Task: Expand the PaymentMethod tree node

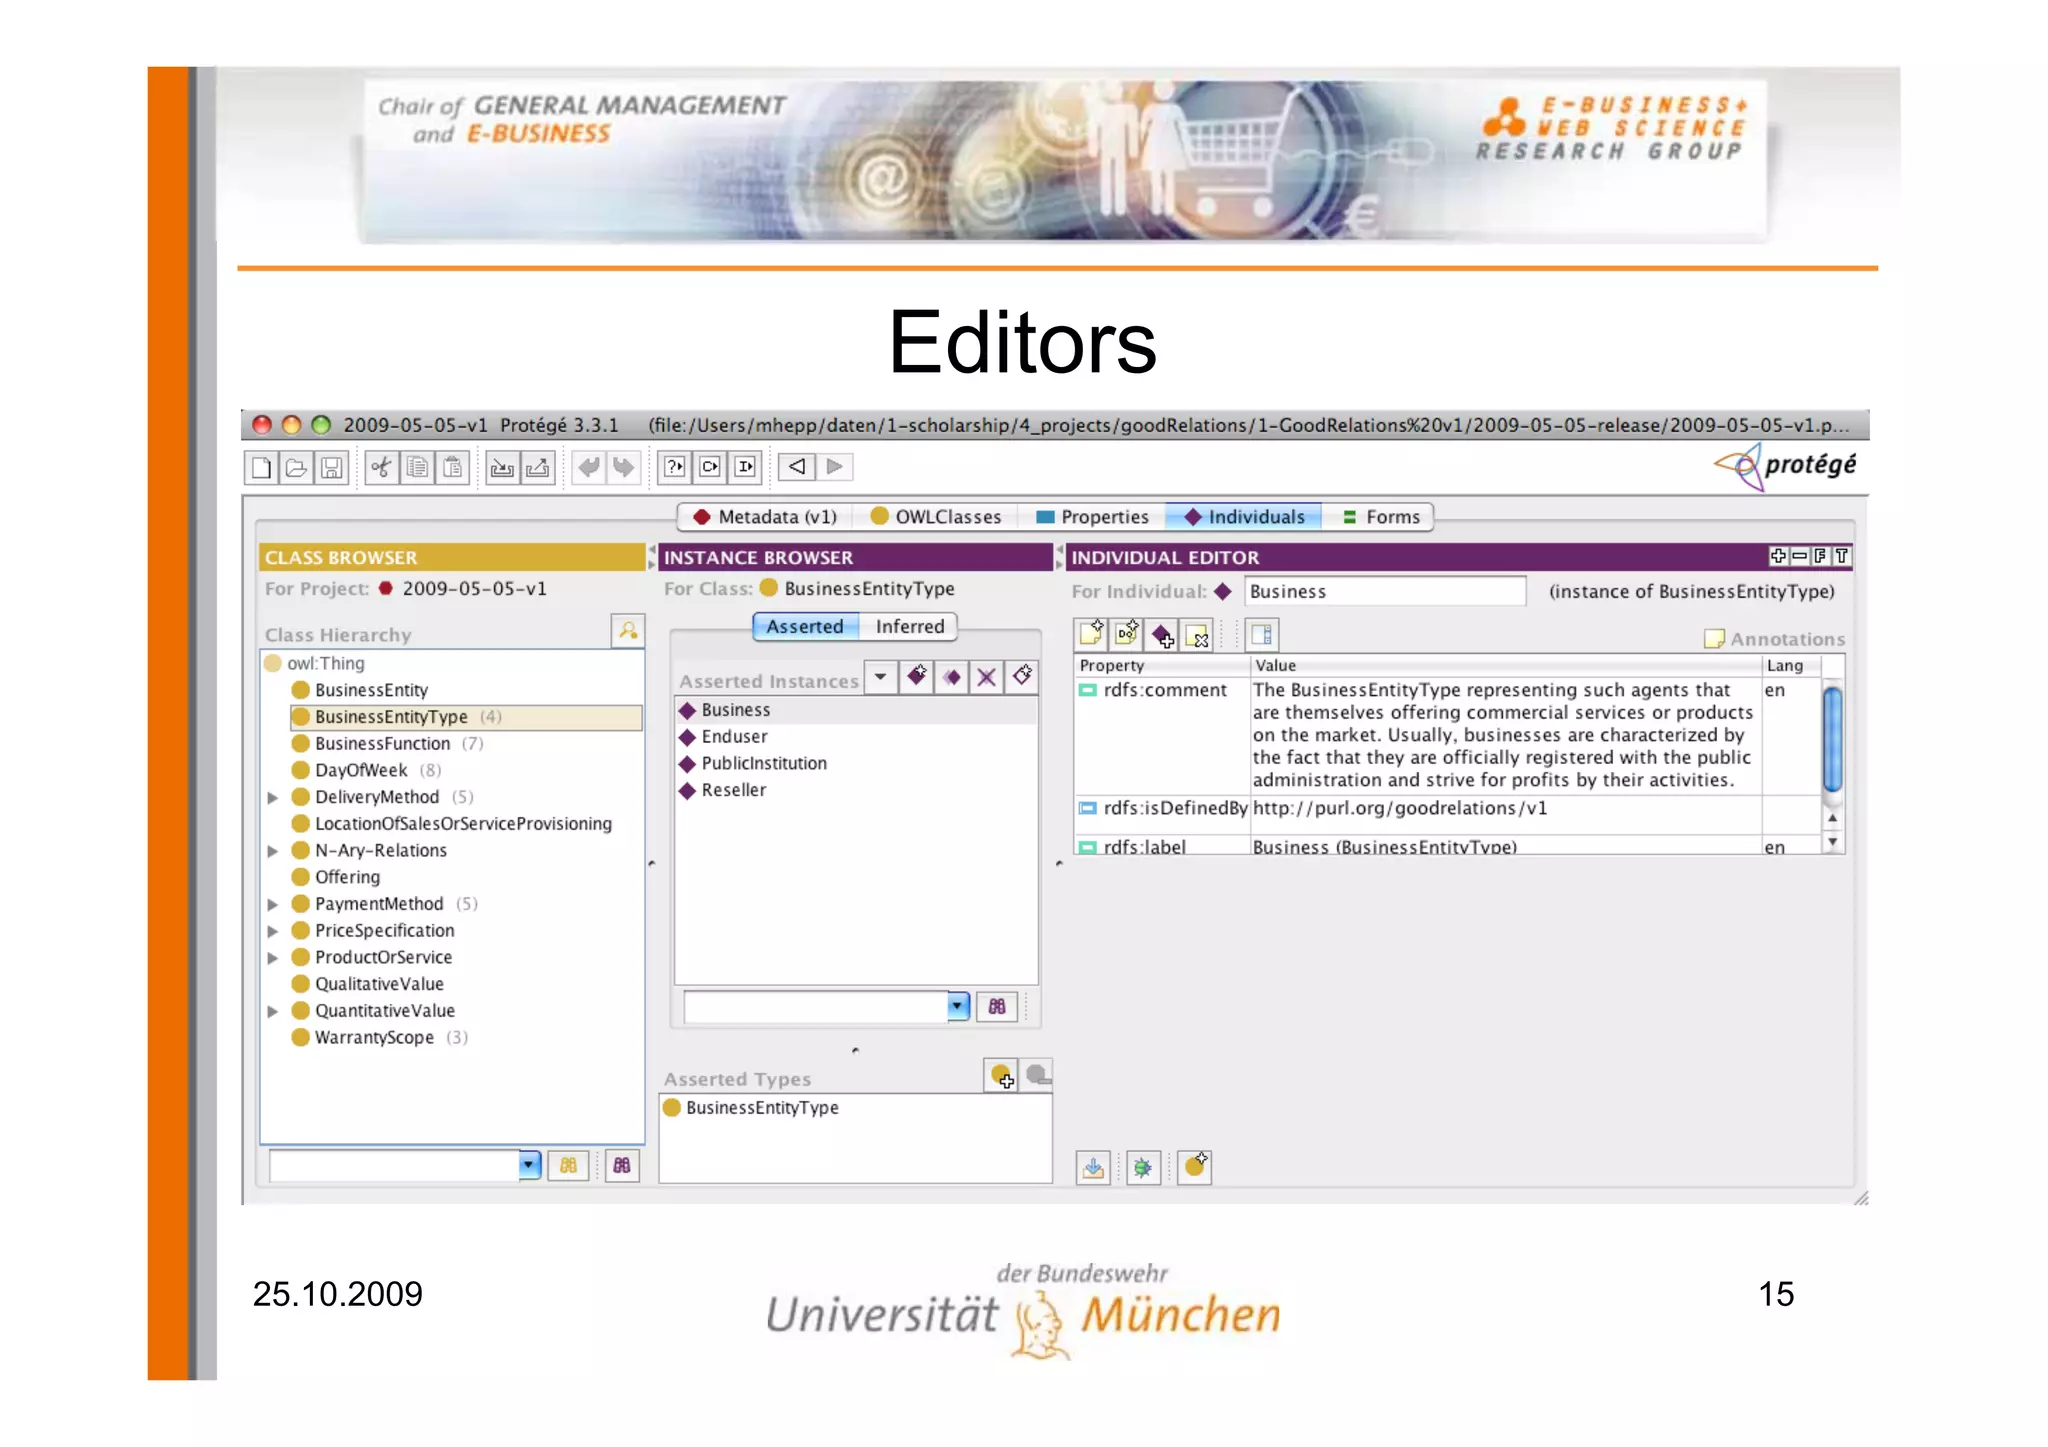Action: (x=272, y=904)
